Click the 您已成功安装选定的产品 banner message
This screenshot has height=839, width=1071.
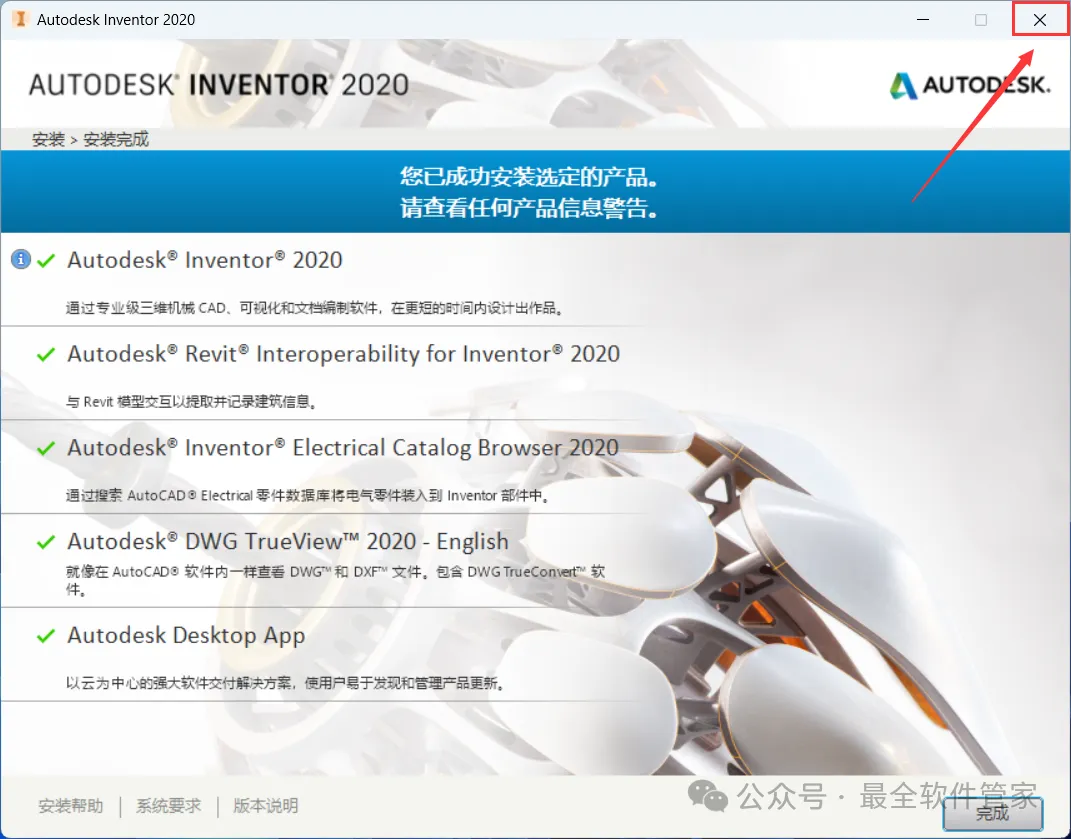coord(529,176)
